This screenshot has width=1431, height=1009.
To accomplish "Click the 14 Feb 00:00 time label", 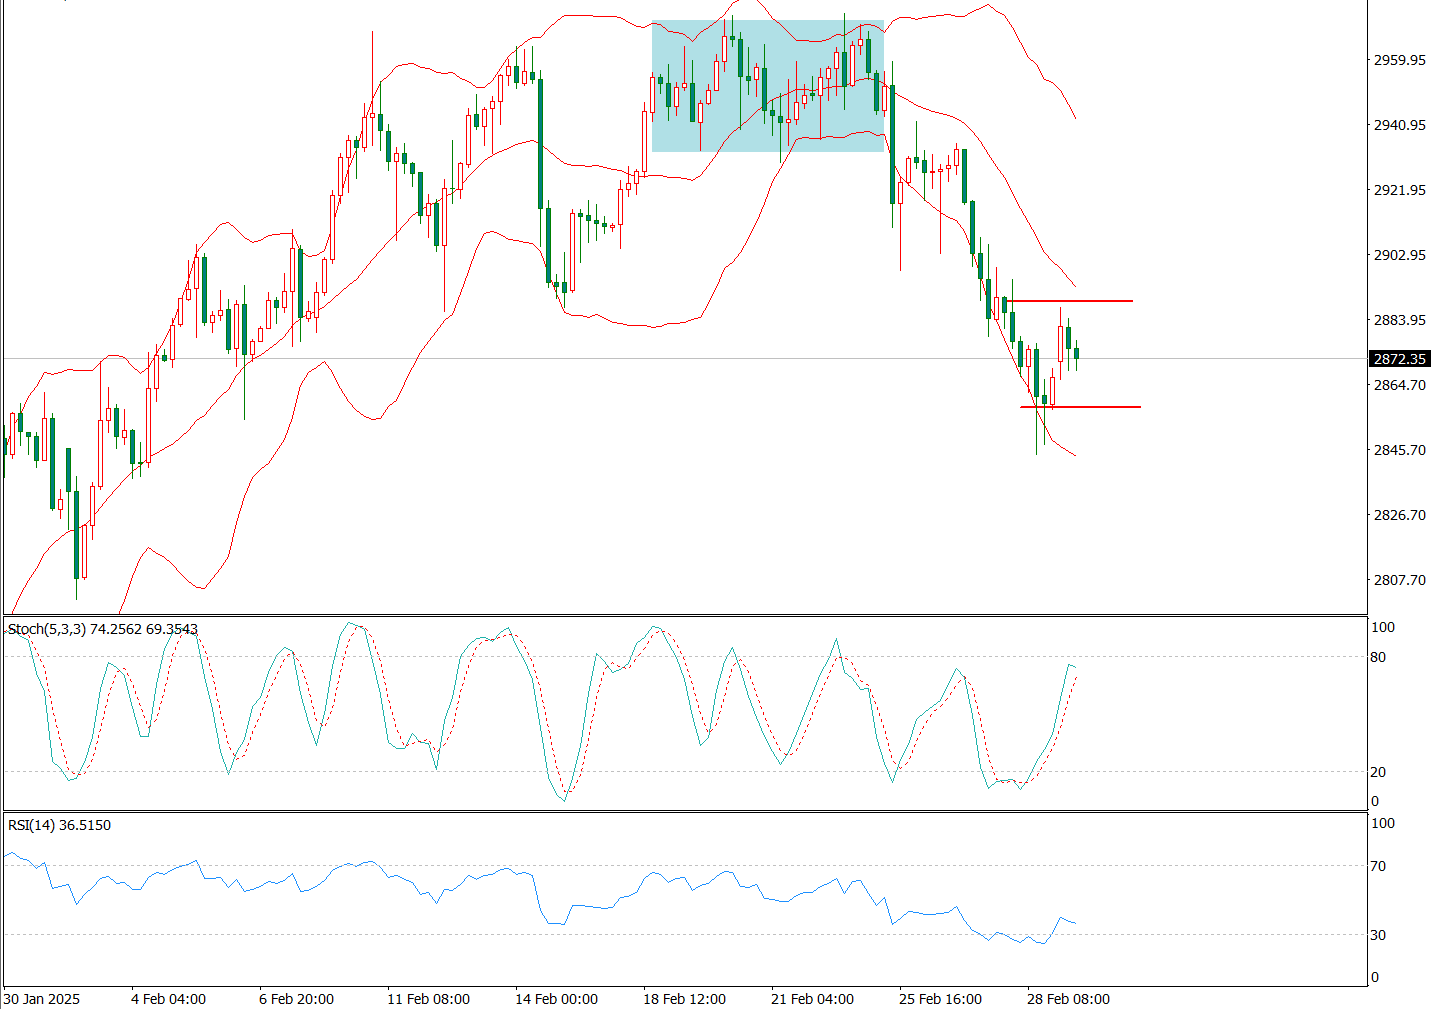I will pos(556,998).
